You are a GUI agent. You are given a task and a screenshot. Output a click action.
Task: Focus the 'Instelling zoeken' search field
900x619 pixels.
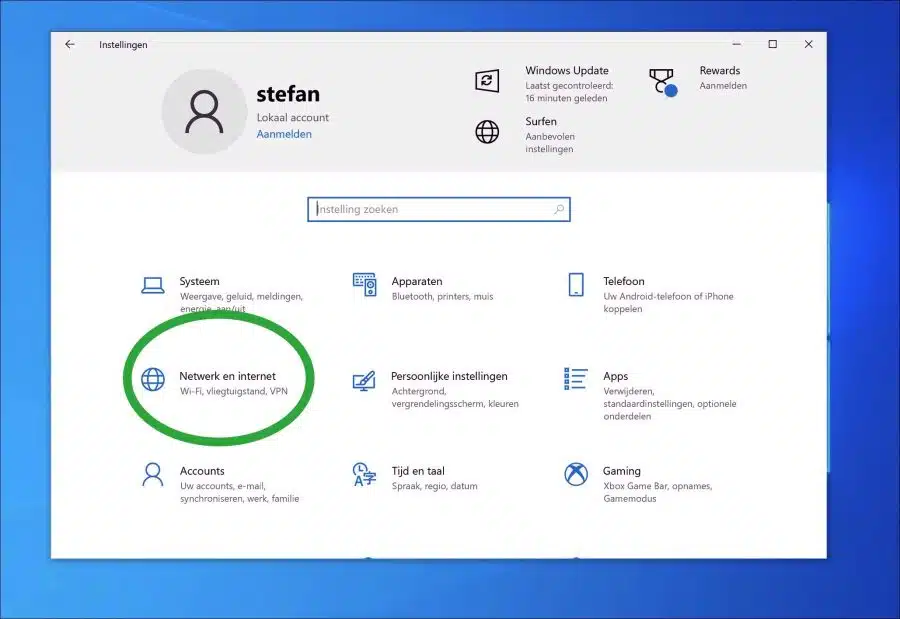439,210
